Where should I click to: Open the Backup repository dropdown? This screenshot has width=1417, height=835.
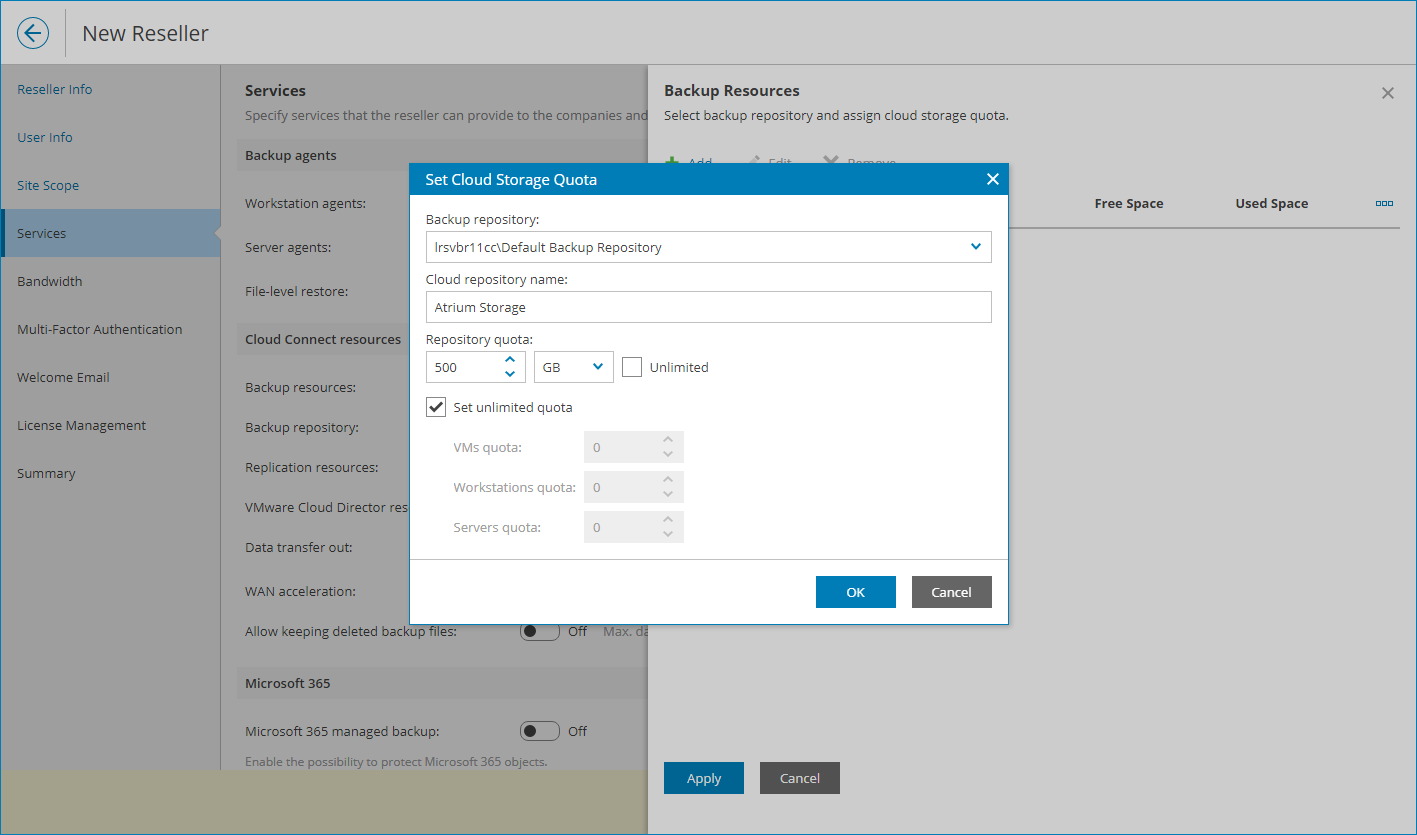pos(975,247)
